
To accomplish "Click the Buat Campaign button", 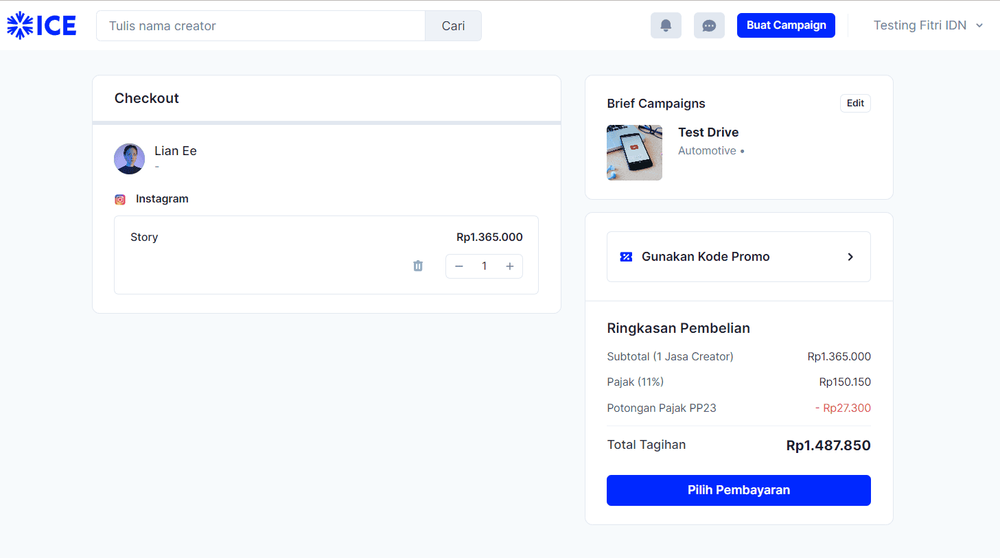I will pos(785,26).
